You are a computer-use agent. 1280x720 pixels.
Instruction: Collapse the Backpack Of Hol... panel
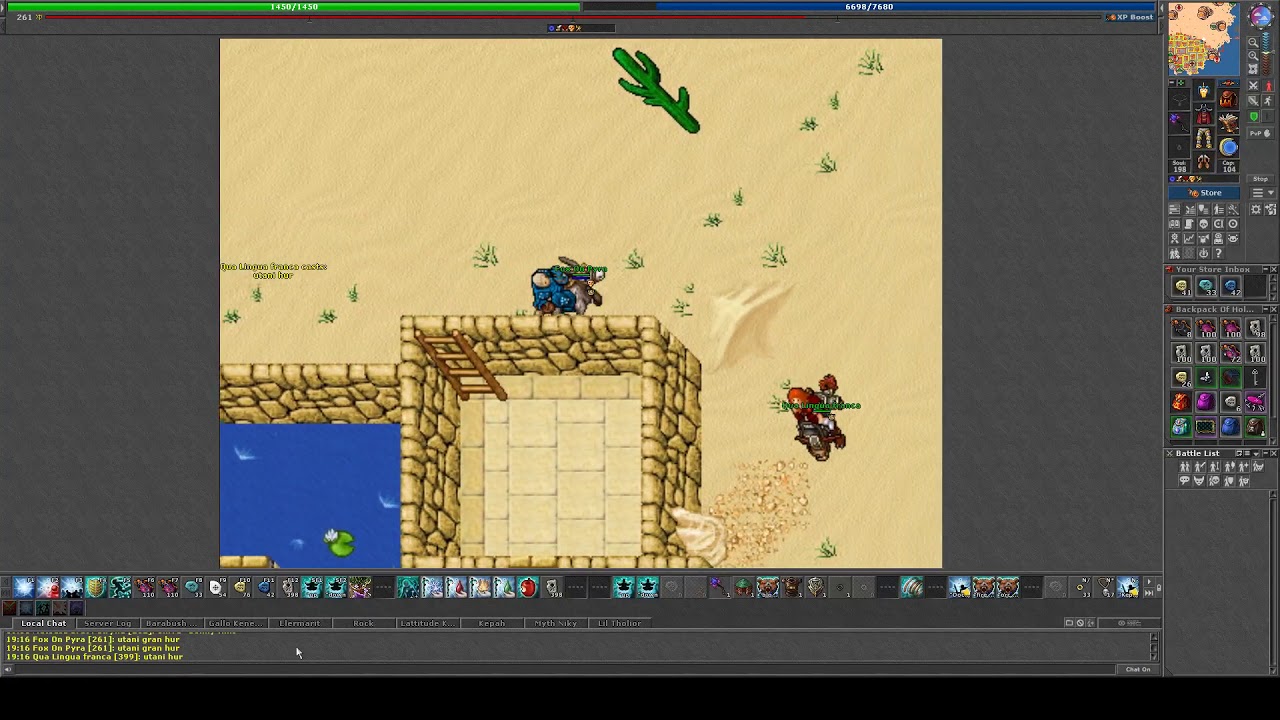1264,309
